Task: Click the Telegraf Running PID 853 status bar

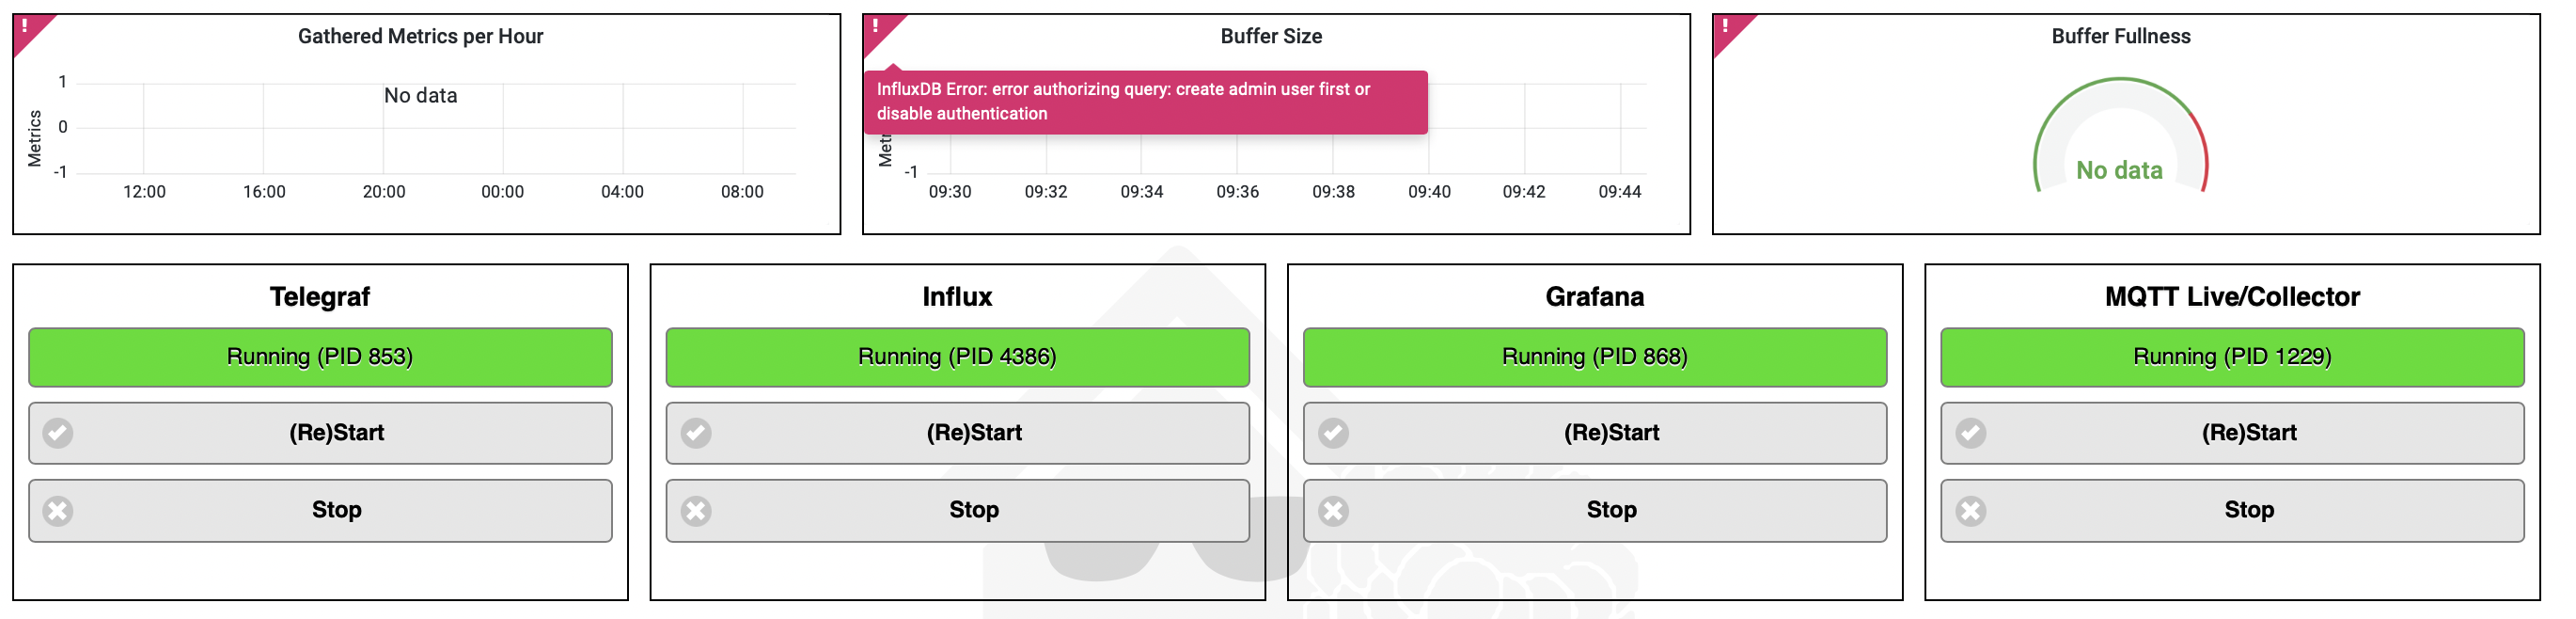Action: click(x=320, y=357)
